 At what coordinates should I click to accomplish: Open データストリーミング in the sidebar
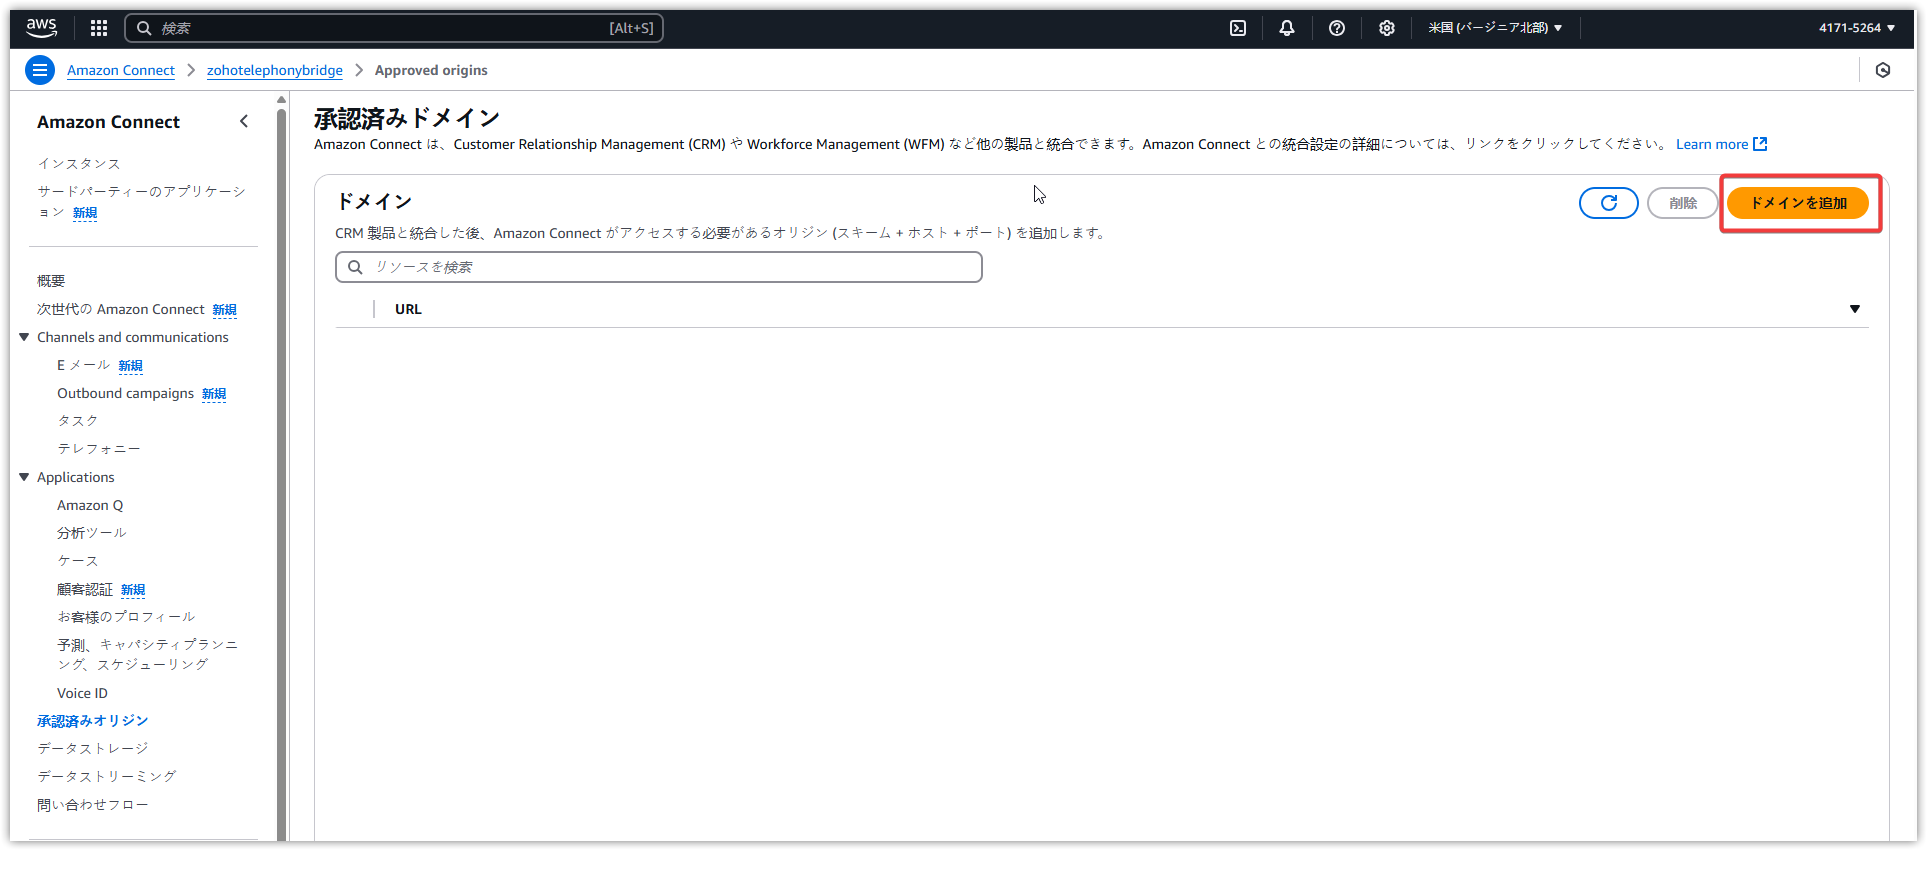(x=107, y=776)
